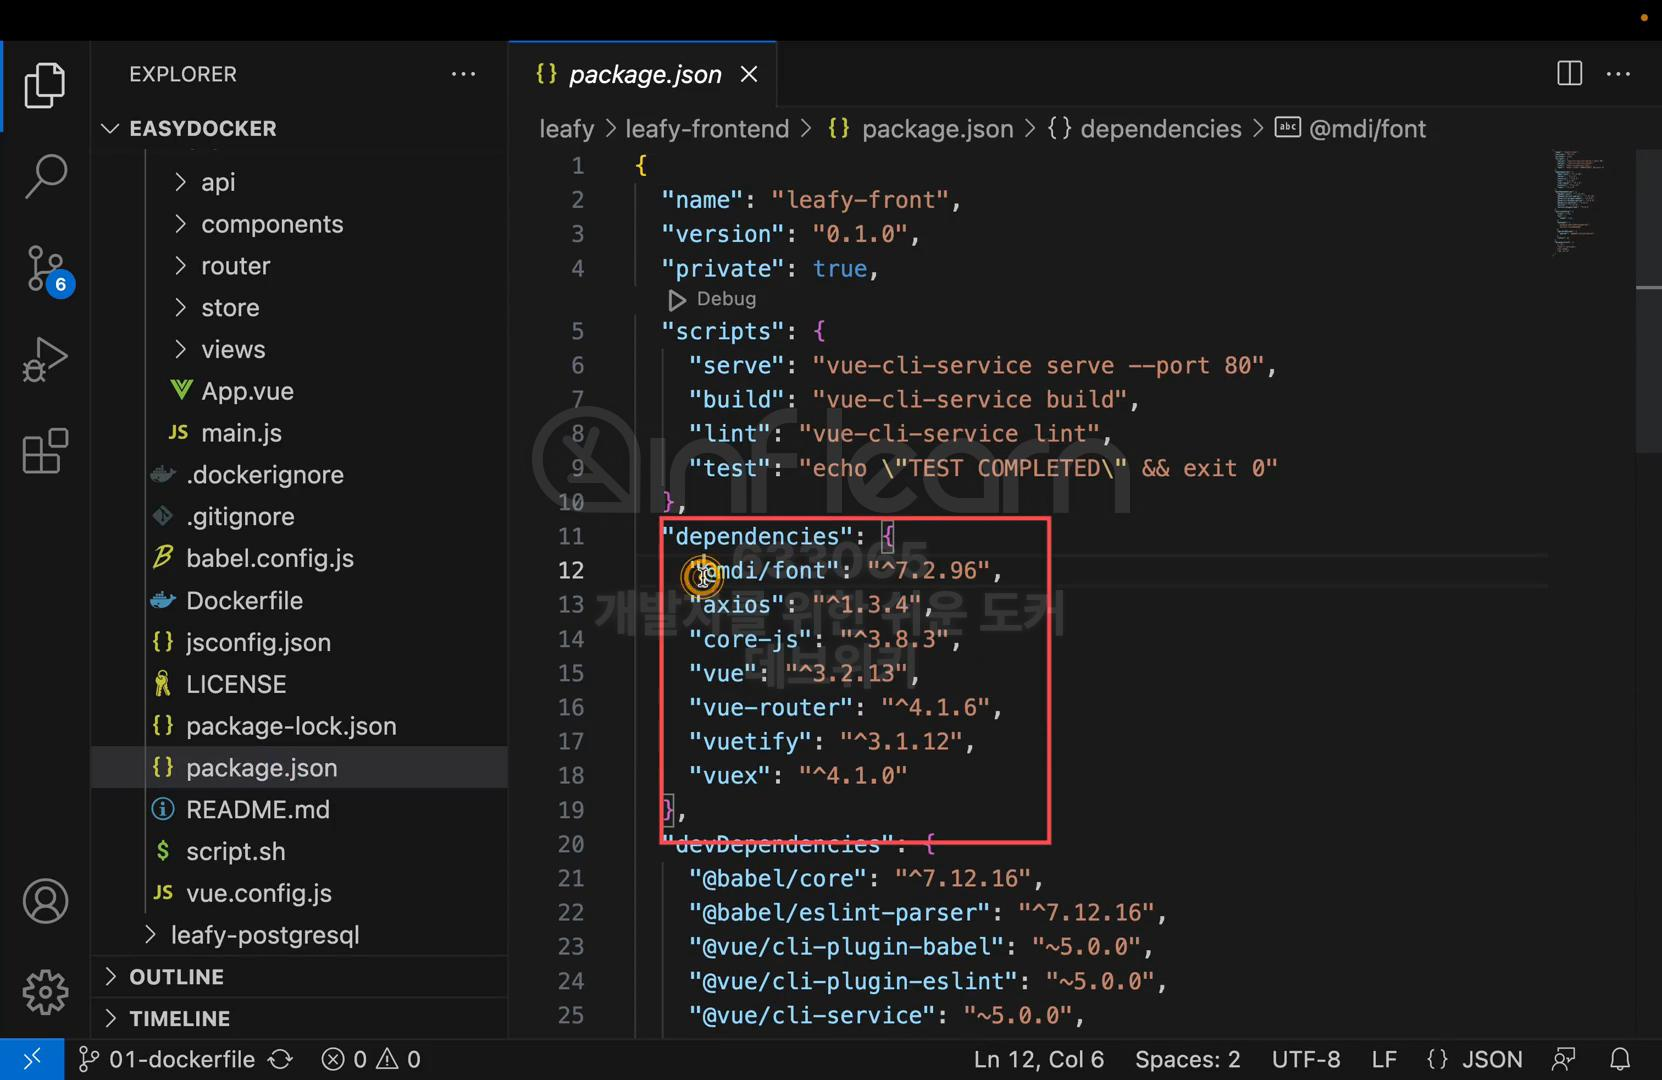Open the Run and Debug view
1662x1080 pixels.
(x=45, y=360)
